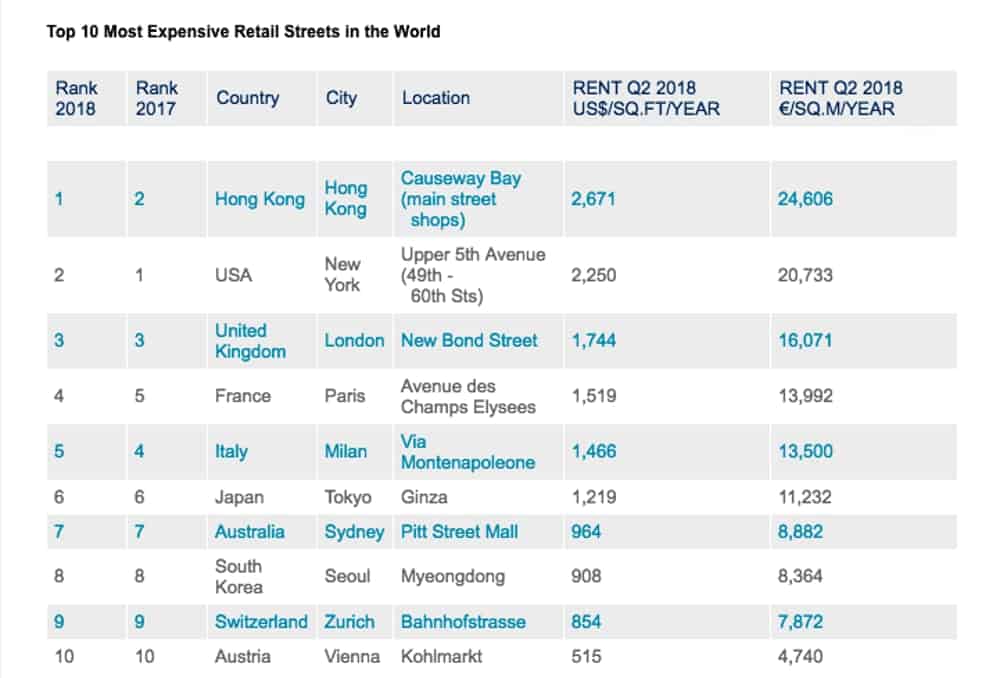Click the country "United Kingdom"
This screenshot has width=1000, height=678.
coord(250,341)
